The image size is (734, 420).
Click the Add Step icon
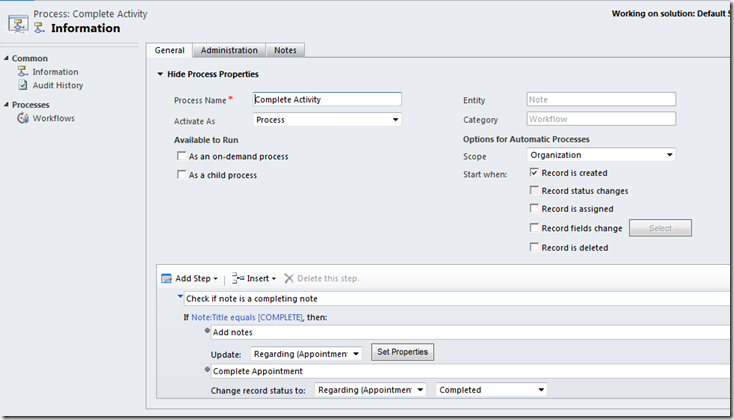point(167,278)
